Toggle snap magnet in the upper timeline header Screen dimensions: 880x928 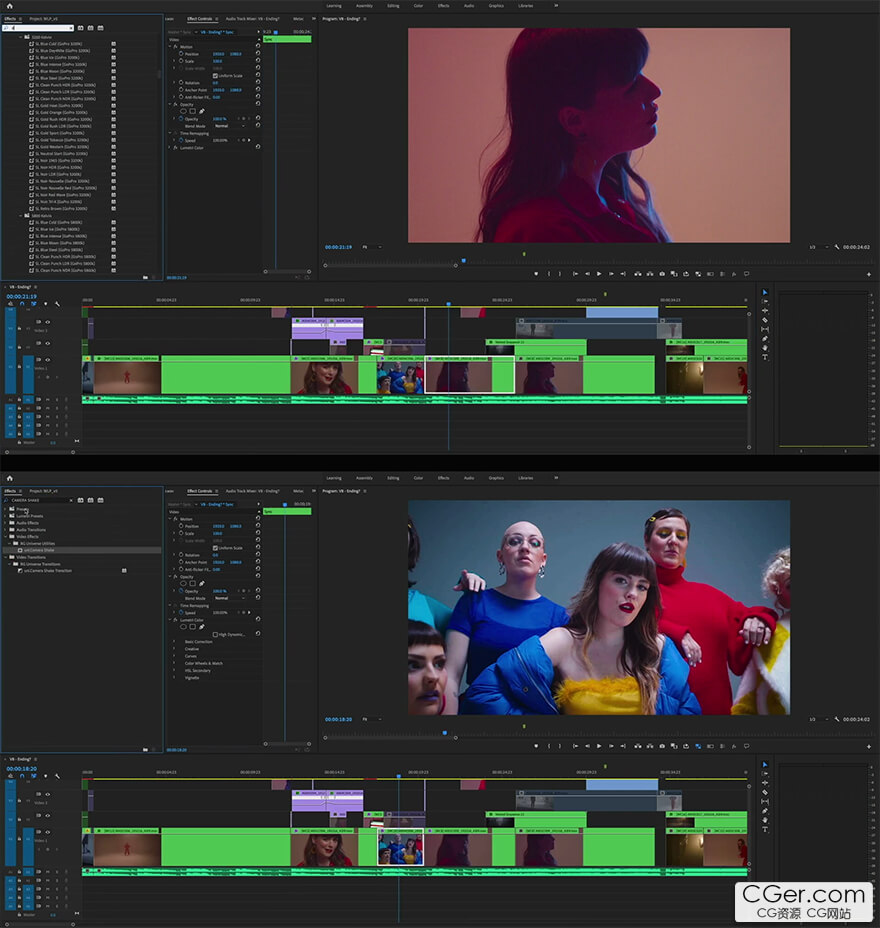(x=22, y=304)
